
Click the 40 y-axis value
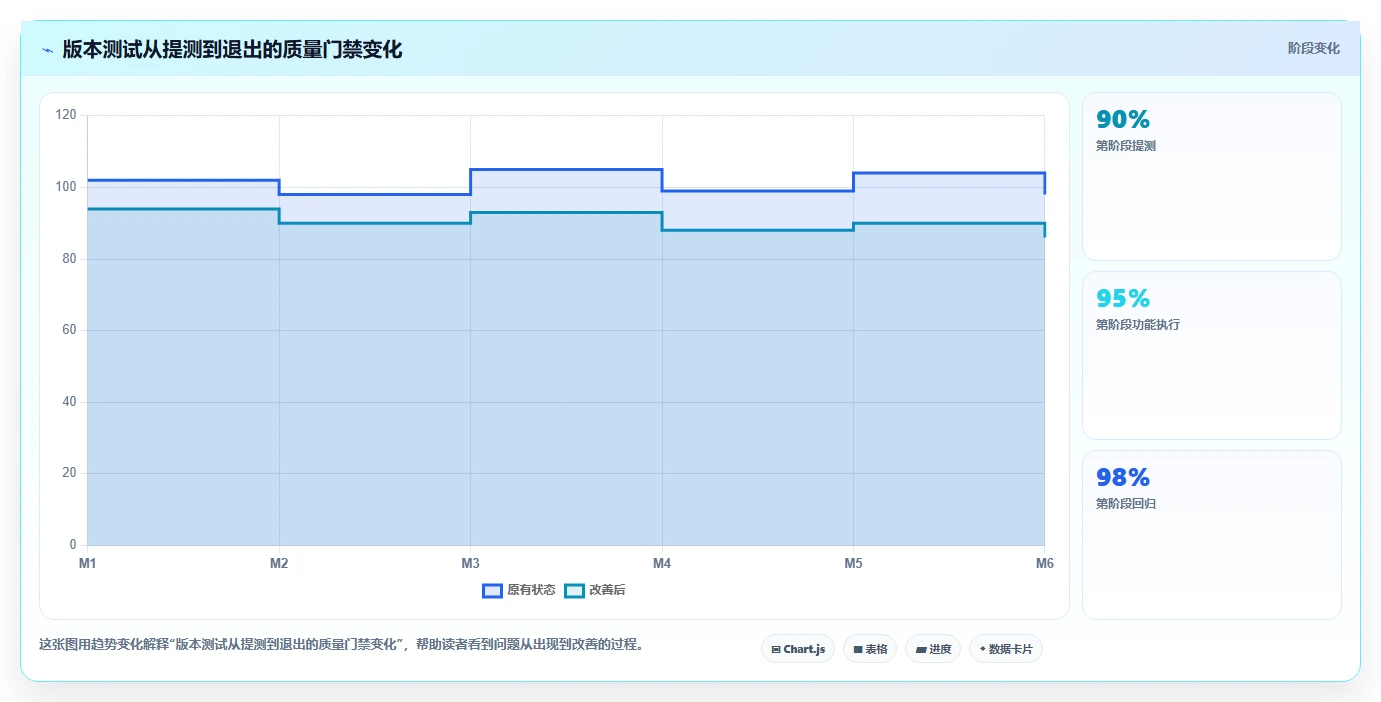tap(69, 402)
